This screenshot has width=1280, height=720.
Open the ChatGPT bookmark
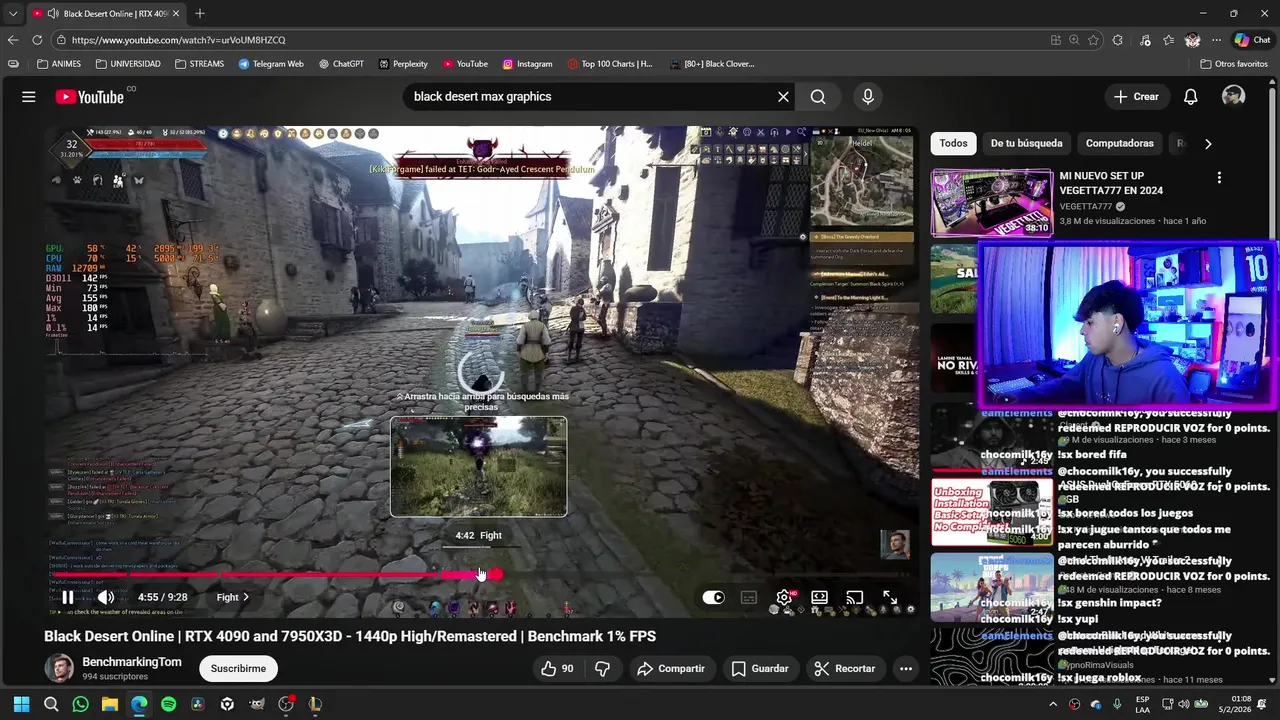(341, 64)
